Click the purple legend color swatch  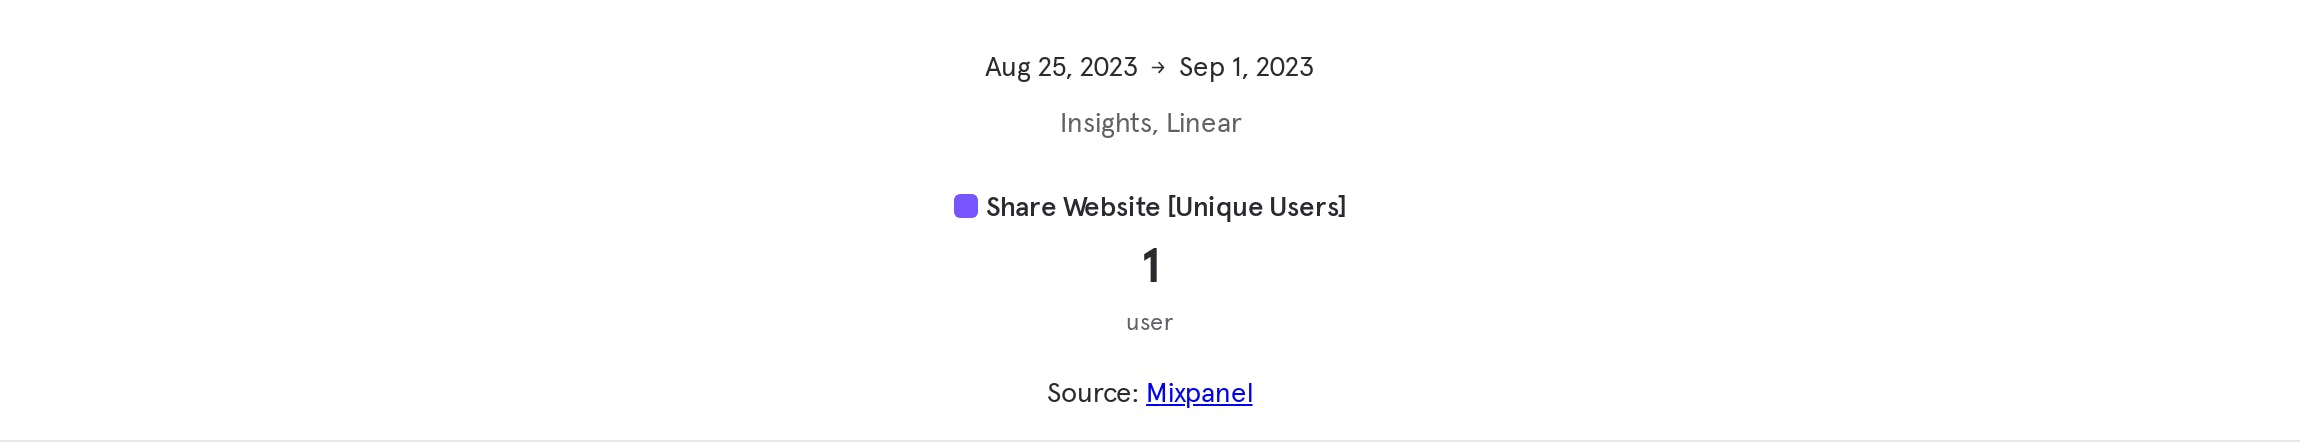coord(966,206)
